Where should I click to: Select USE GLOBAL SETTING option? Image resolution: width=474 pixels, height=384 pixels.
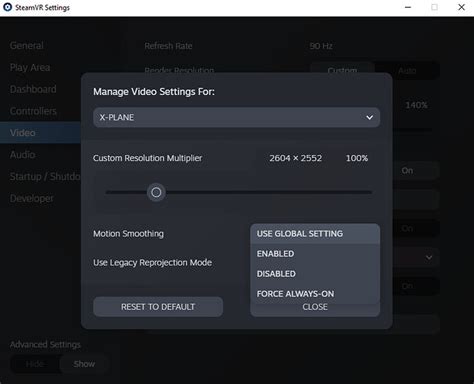coord(315,234)
